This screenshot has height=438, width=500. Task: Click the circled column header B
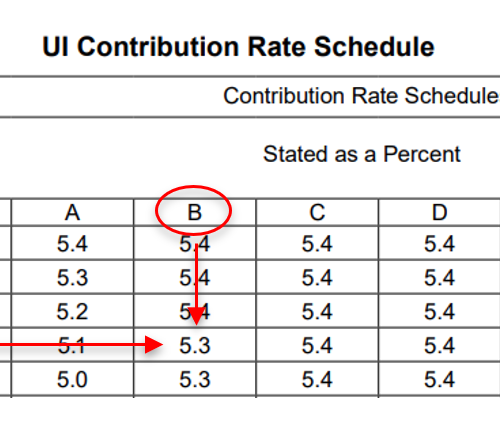(195, 212)
